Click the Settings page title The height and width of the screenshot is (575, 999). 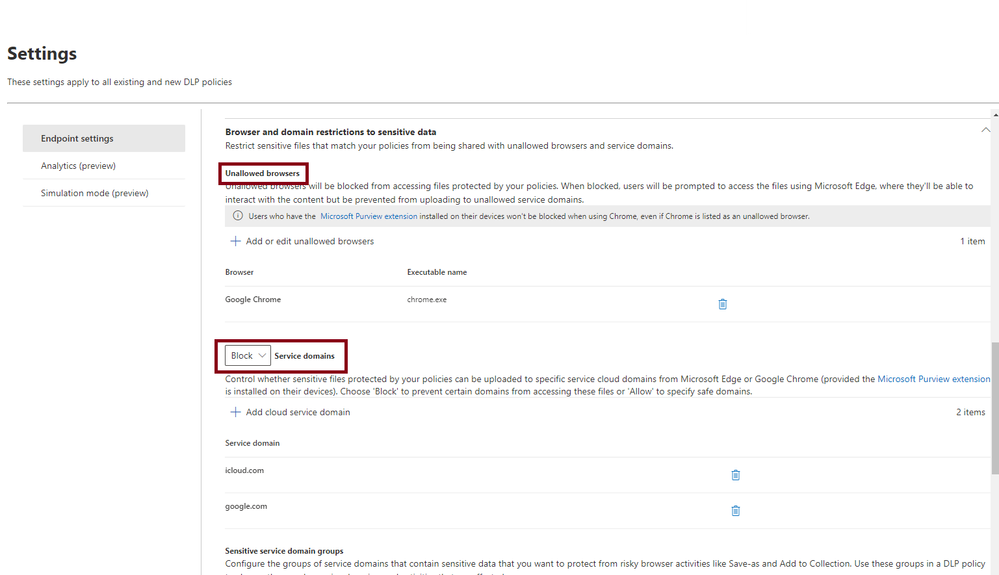[x=42, y=53]
